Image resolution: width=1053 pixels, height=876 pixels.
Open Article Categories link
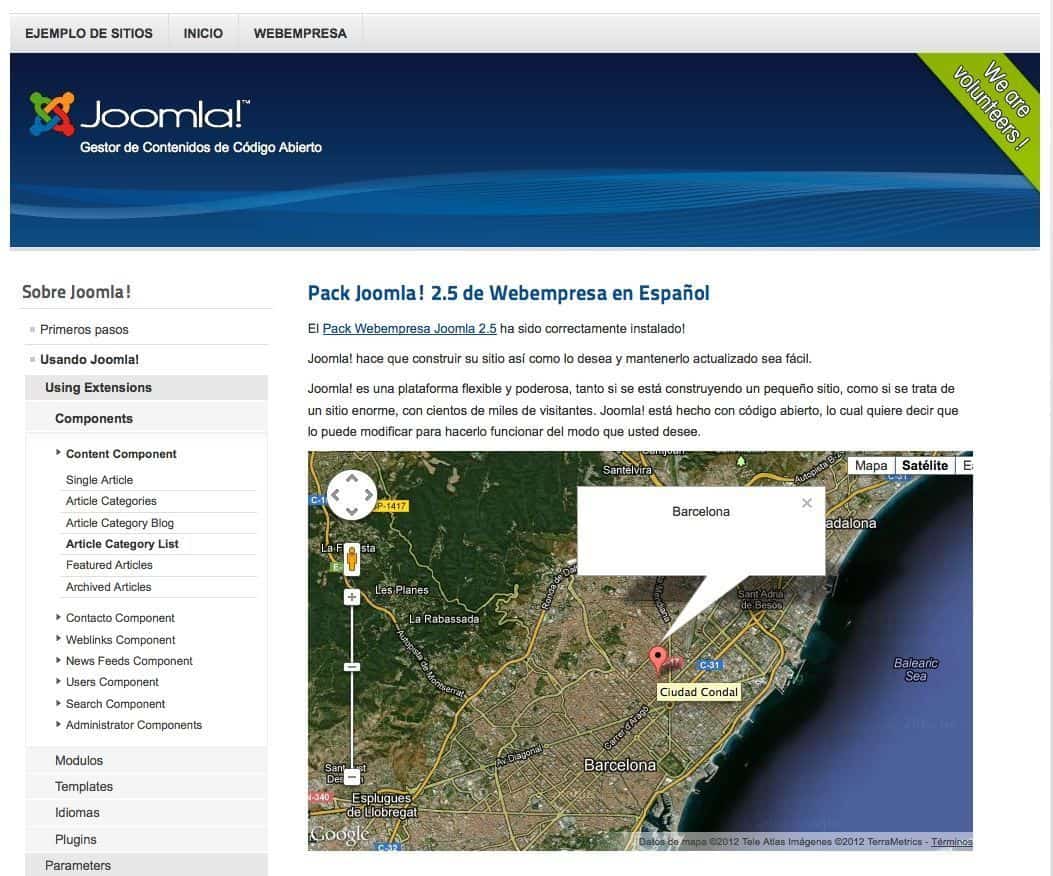click(111, 501)
